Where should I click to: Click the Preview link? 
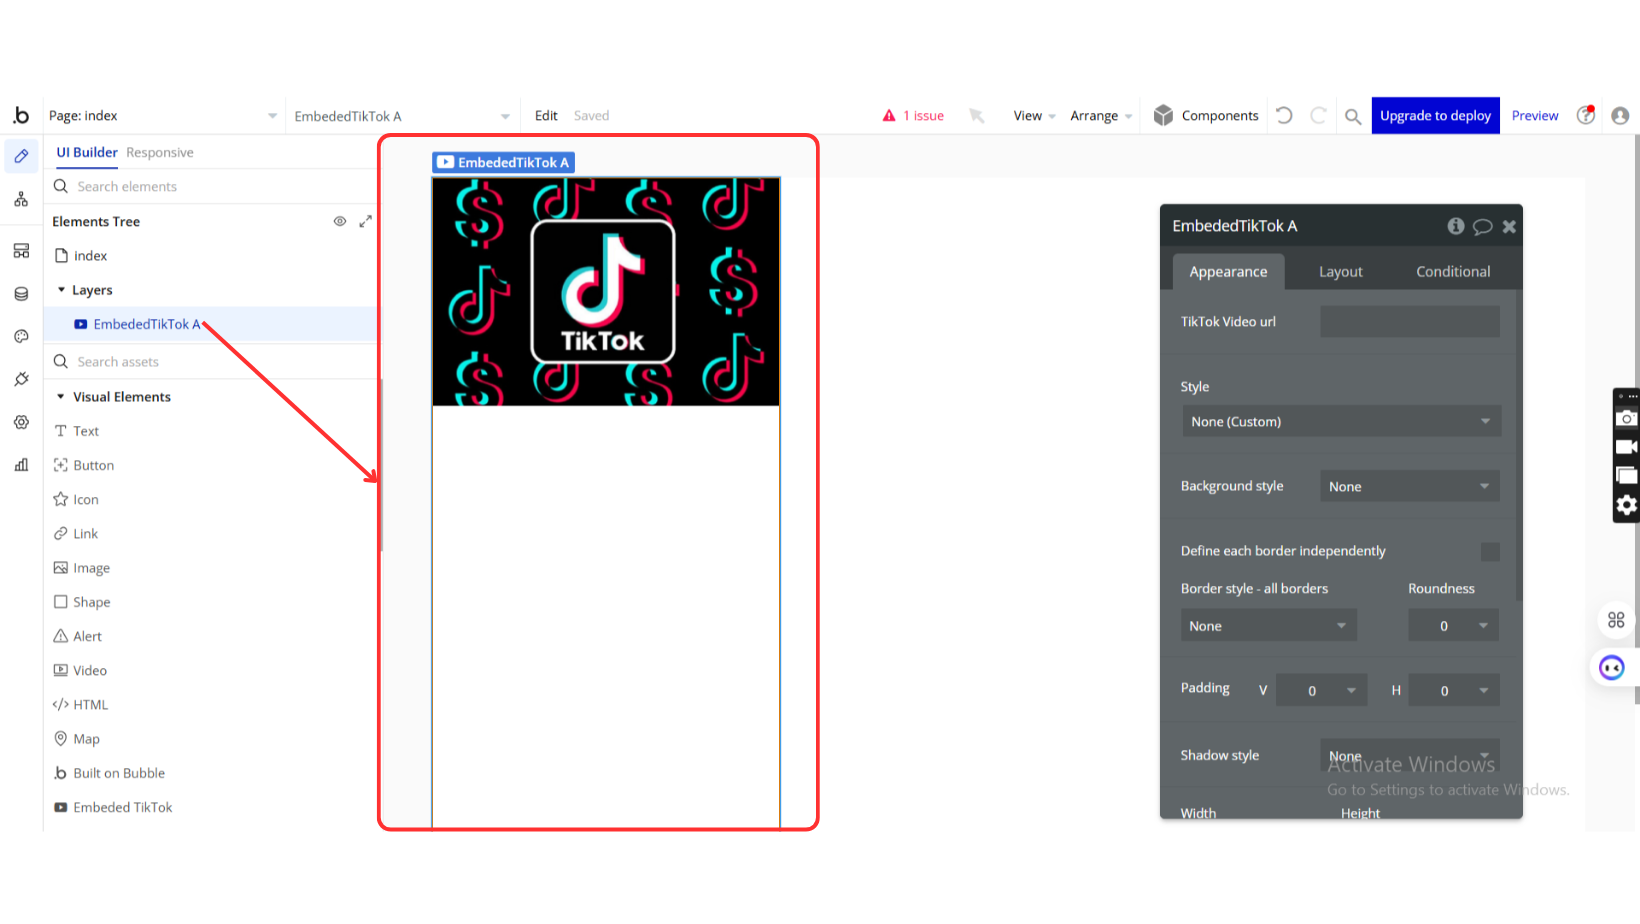tap(1535, 116)
